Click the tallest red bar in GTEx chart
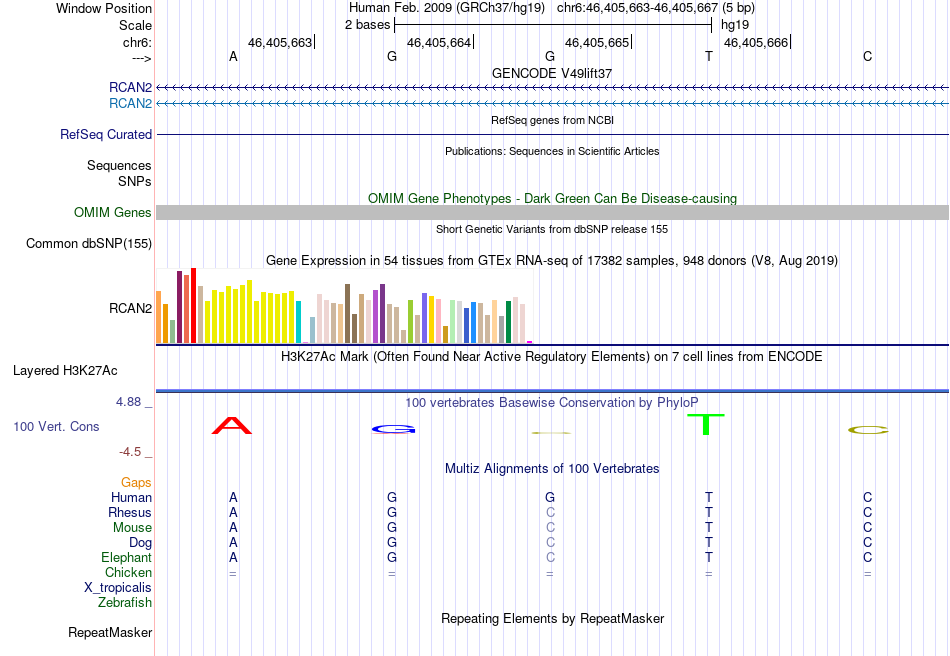The image size is (950, 656). pyautogui.click(x=193, y=306)
